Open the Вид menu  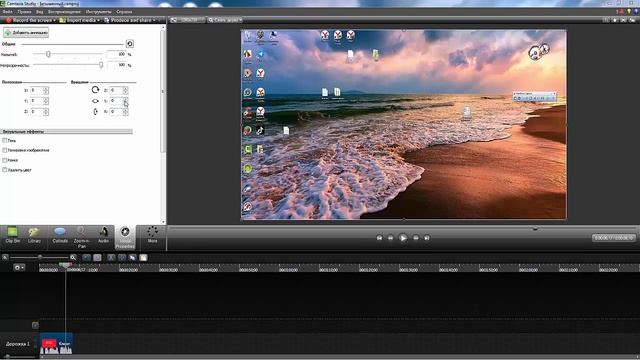40,12
